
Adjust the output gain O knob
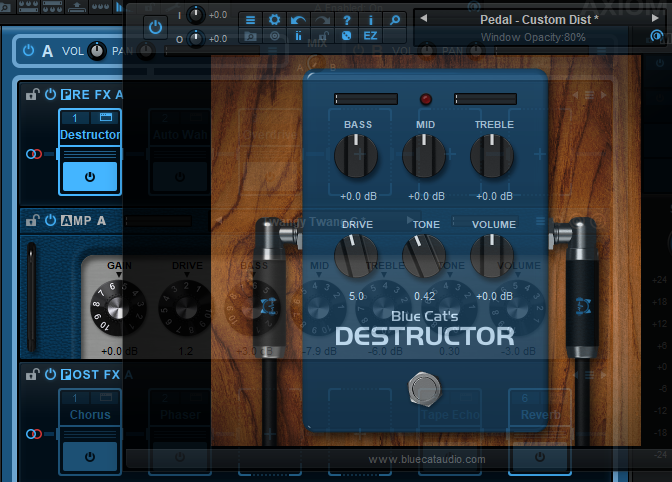point(196,39)
